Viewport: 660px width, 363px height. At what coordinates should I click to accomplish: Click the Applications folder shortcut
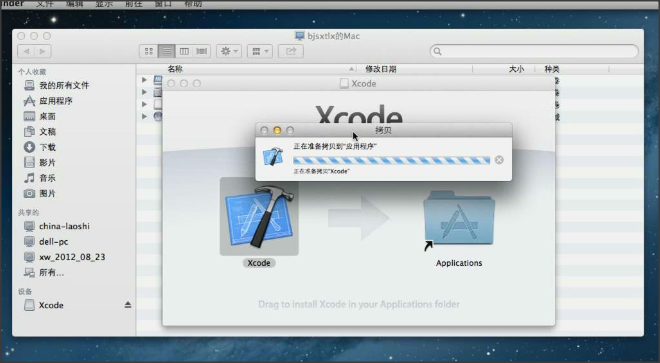point(459,219)
